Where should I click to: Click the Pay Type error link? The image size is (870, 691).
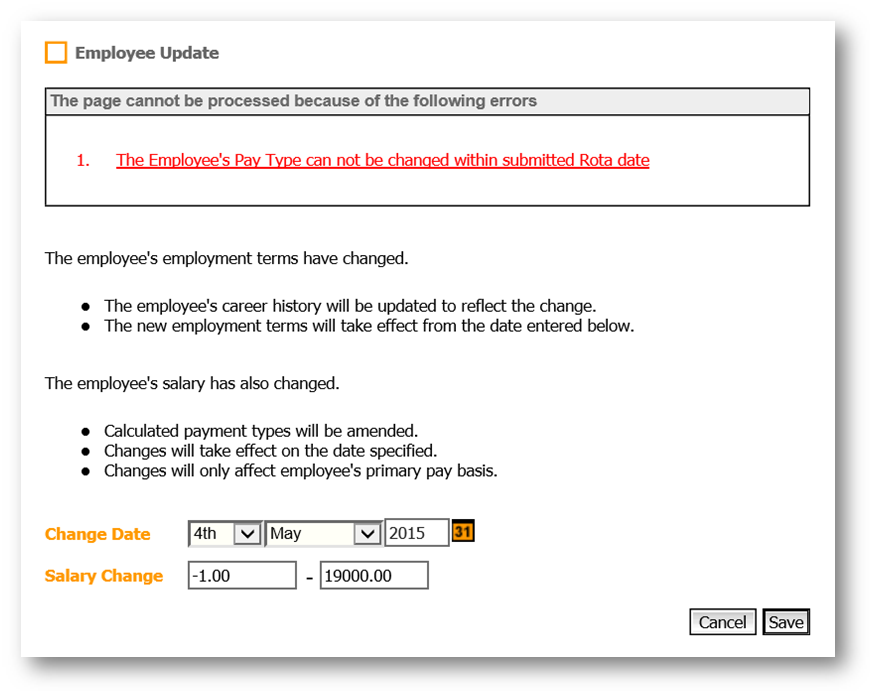[x=382, y=160]
